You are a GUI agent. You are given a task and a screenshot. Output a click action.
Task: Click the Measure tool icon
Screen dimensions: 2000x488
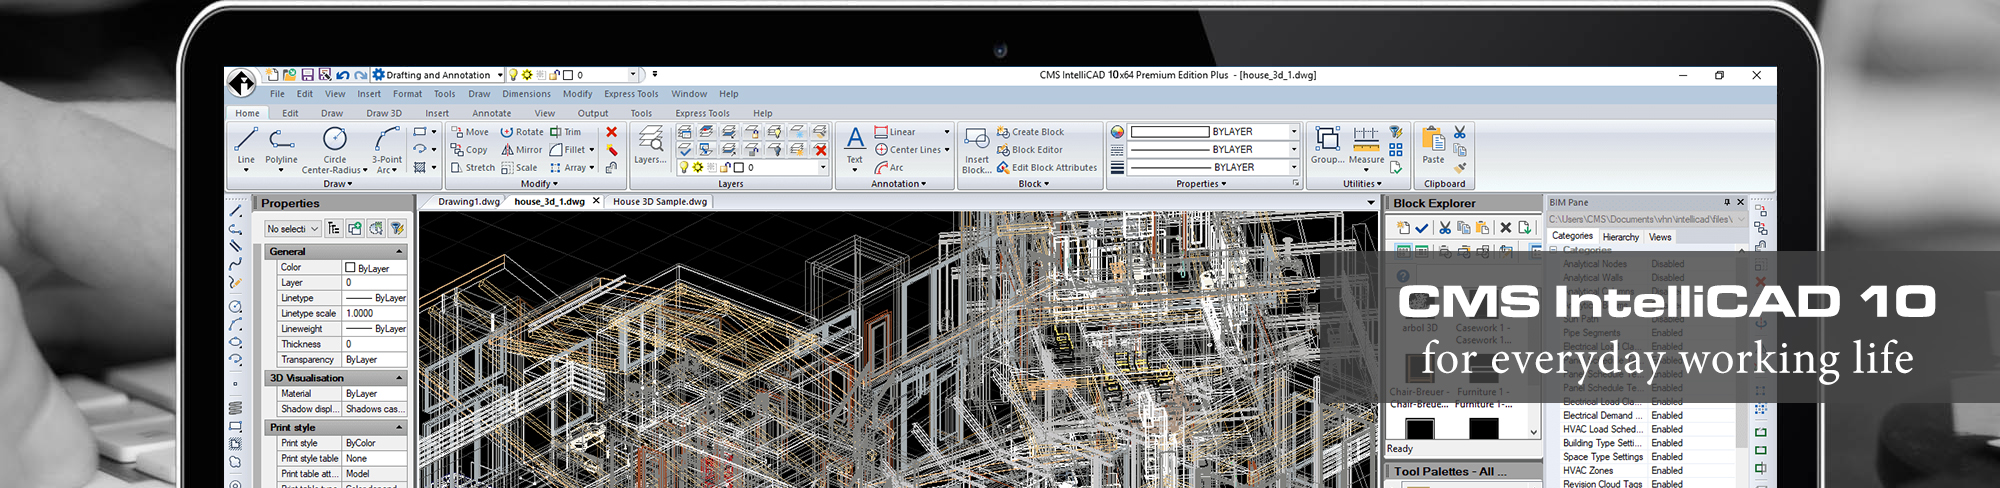click(x=1366, y=138)
